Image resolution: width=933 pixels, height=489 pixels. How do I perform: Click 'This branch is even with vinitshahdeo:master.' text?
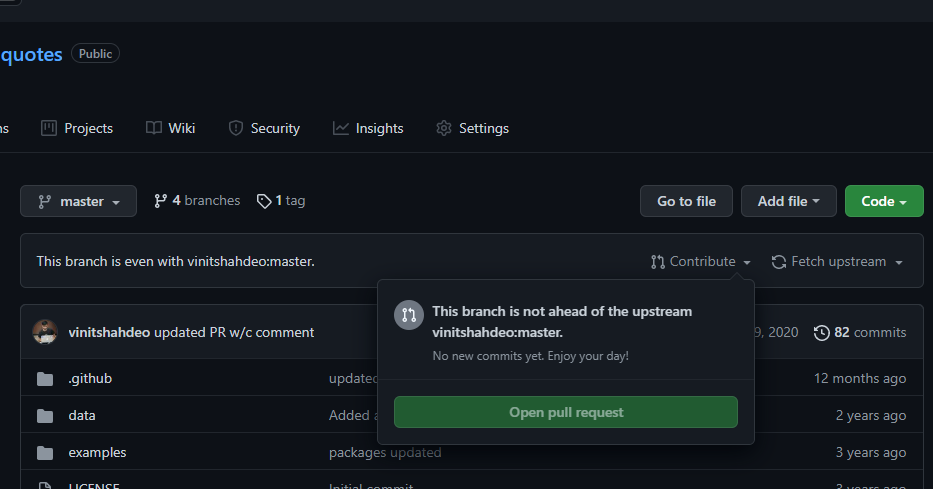click(x=176, y=262)
